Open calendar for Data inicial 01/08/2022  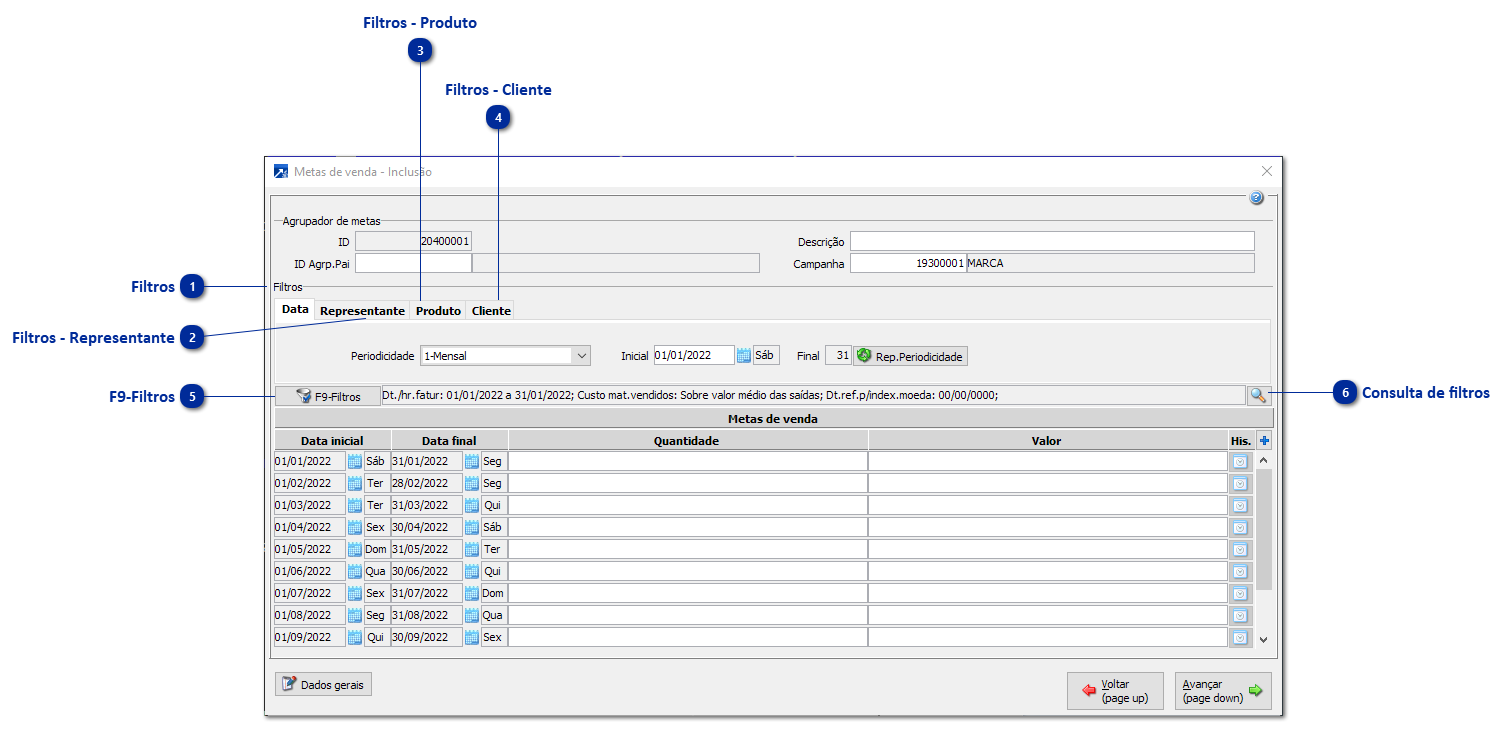tap(354, 615)
